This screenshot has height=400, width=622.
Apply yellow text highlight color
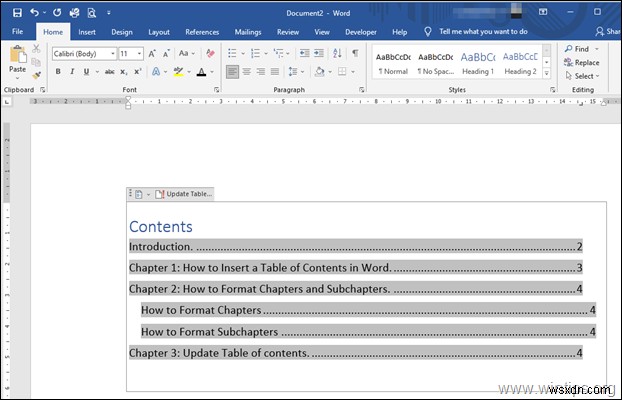click(x=179, y=72)
